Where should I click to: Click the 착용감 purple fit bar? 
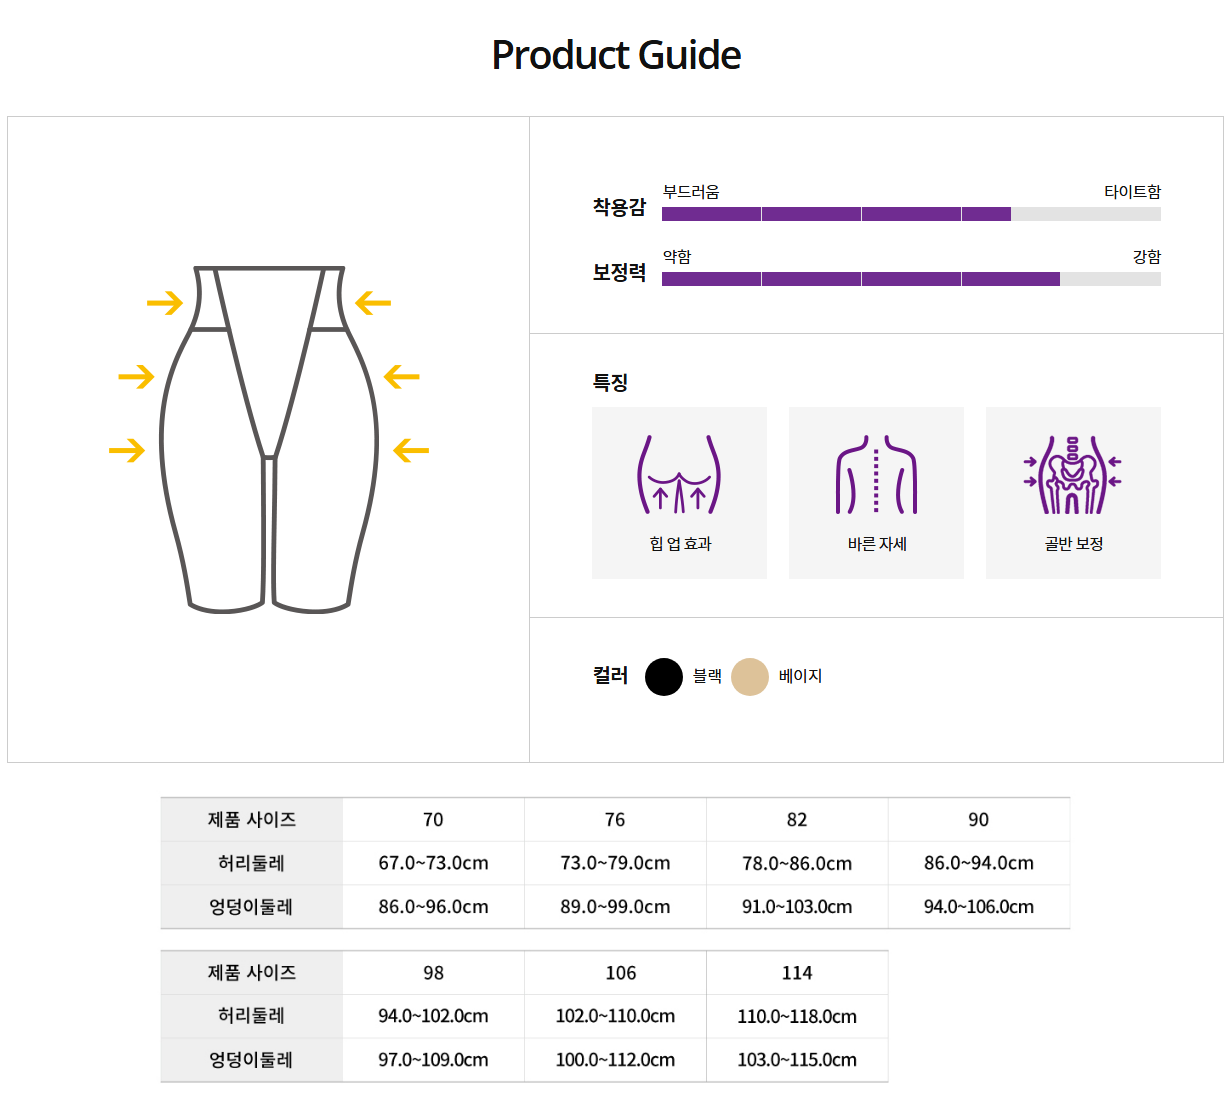coord(836,214)
